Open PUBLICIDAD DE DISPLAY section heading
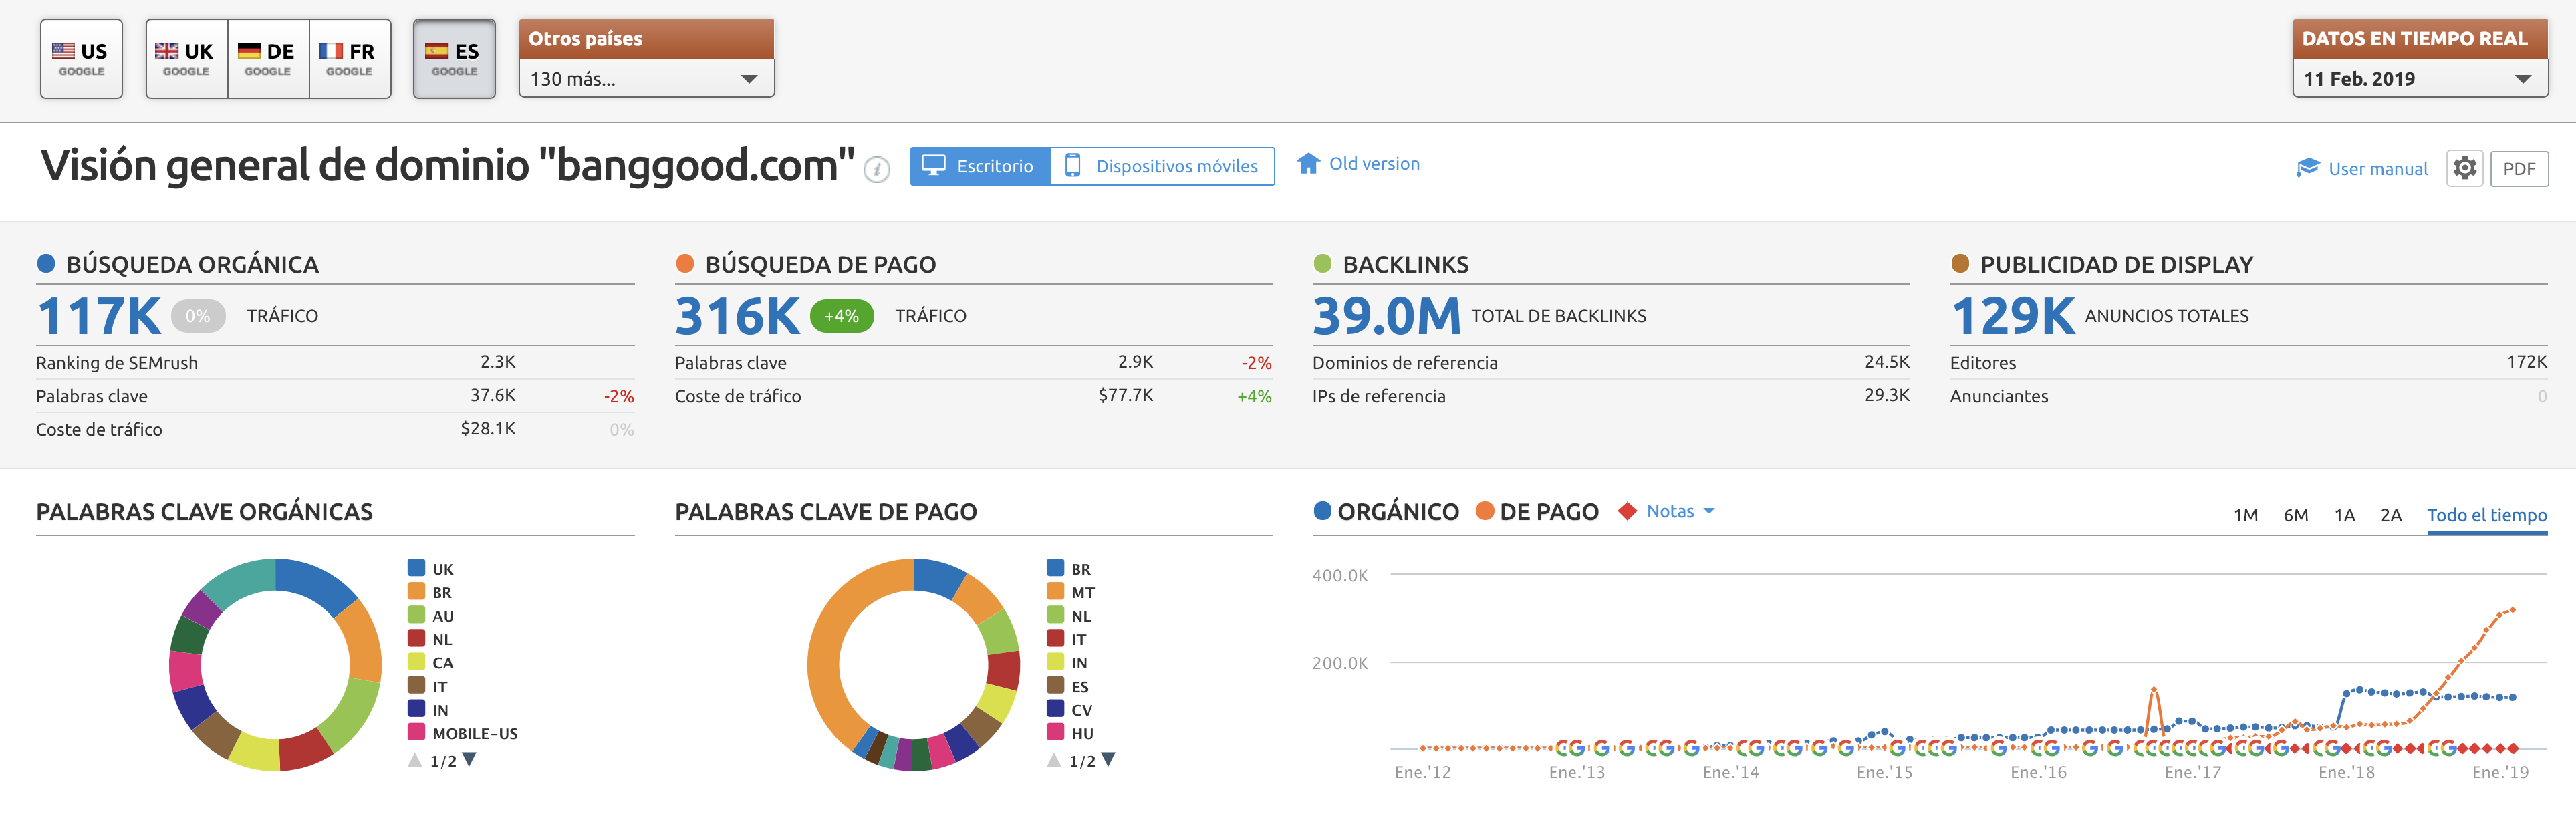The width and height of the screenshot is (2576, 818). point(2116,264)
